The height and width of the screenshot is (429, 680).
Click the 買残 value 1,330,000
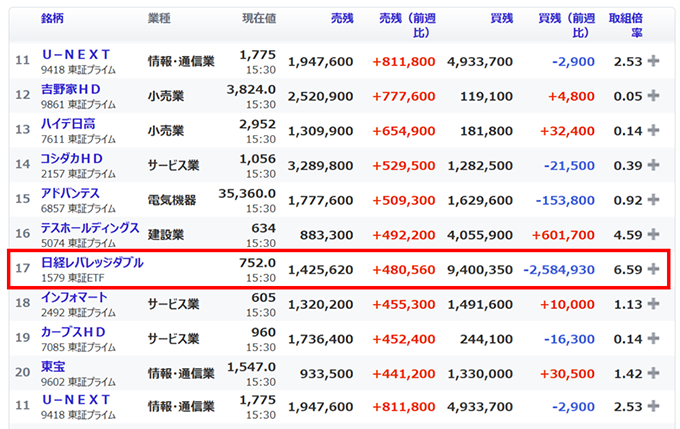point(480,374)
